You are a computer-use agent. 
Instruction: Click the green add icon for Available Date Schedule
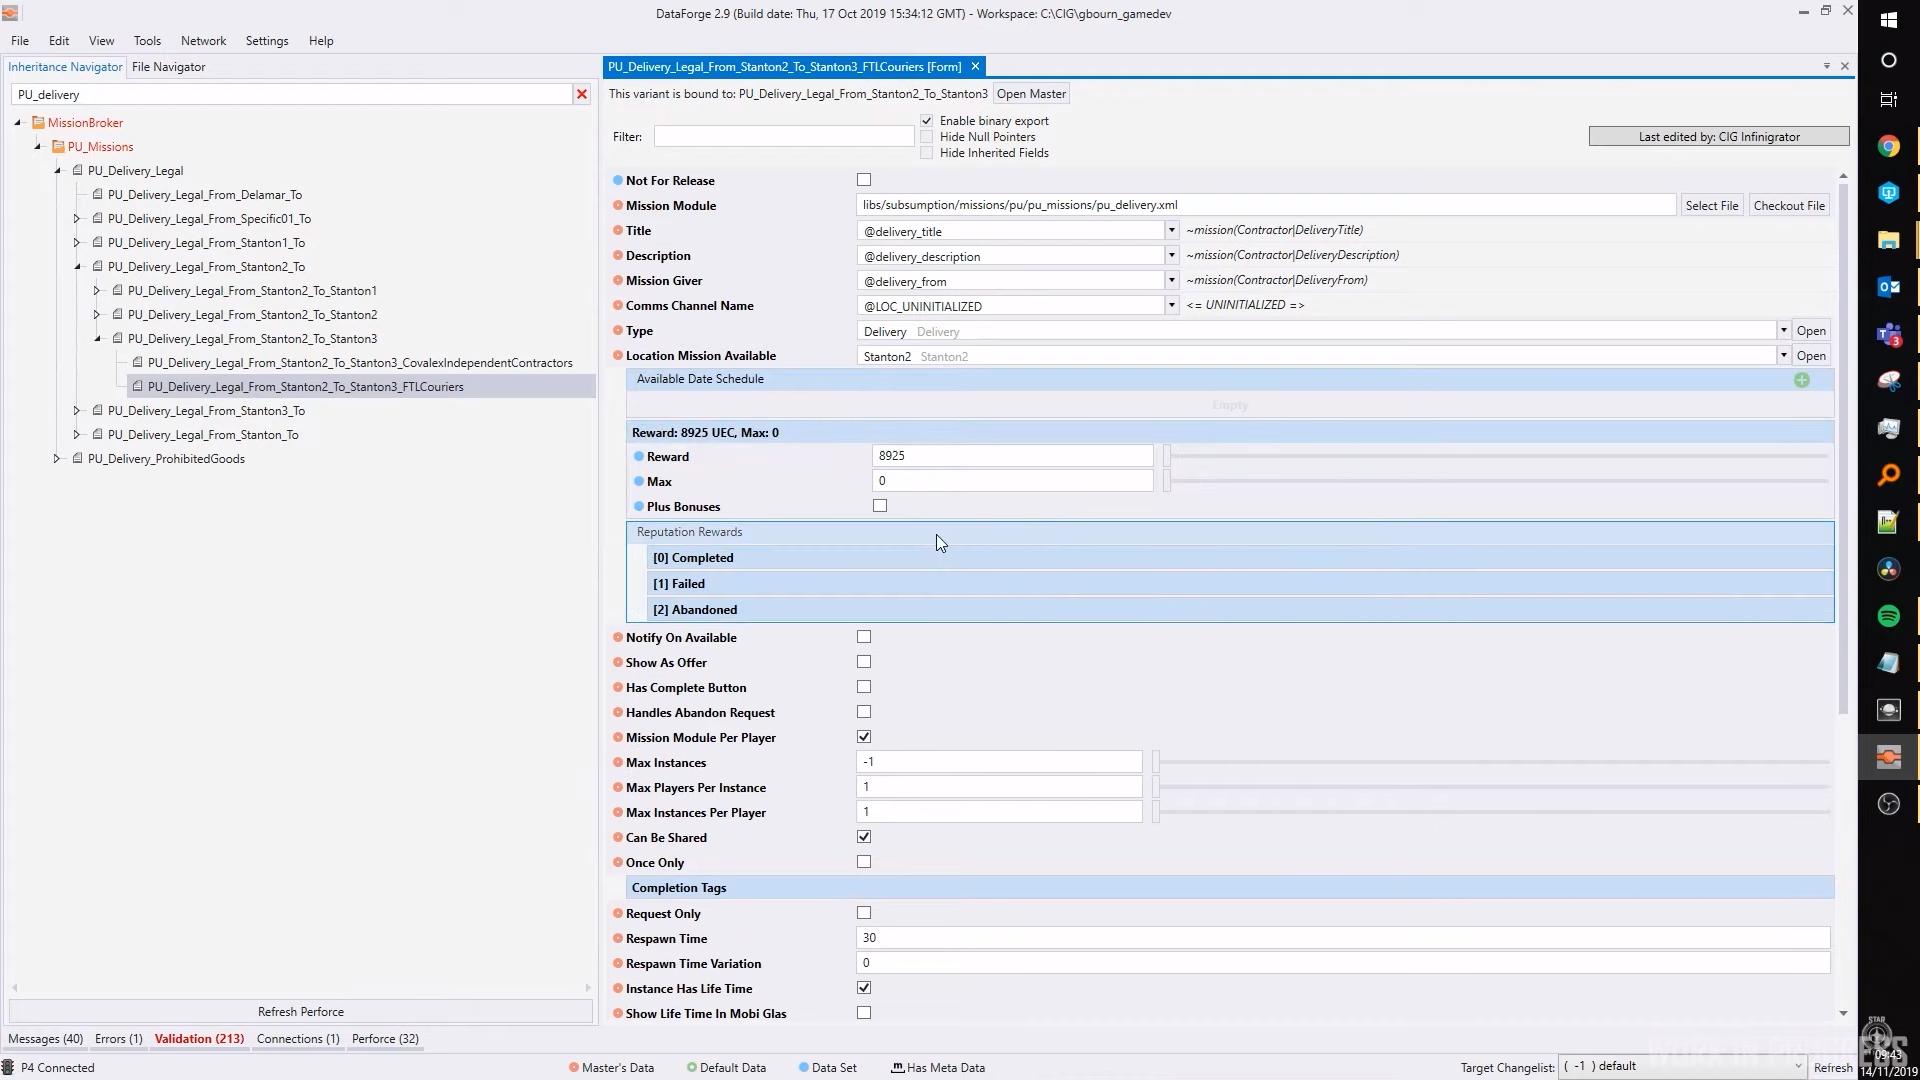(x=1801, y=380)
